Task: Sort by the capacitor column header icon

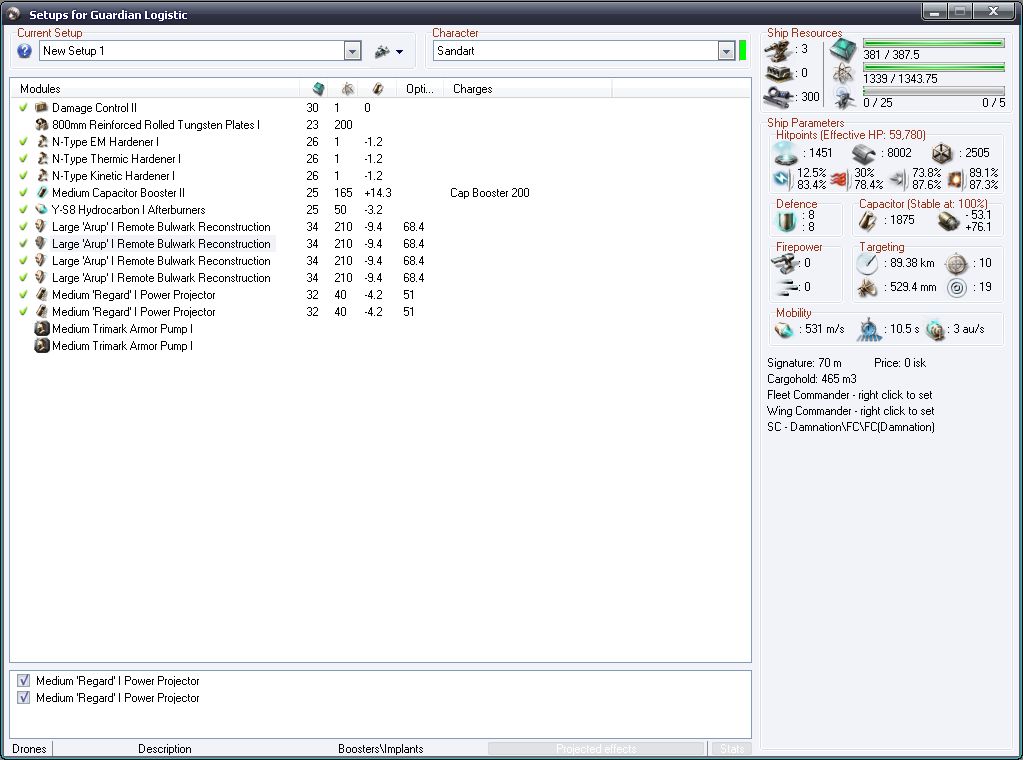Action: (x=378, y=89)
